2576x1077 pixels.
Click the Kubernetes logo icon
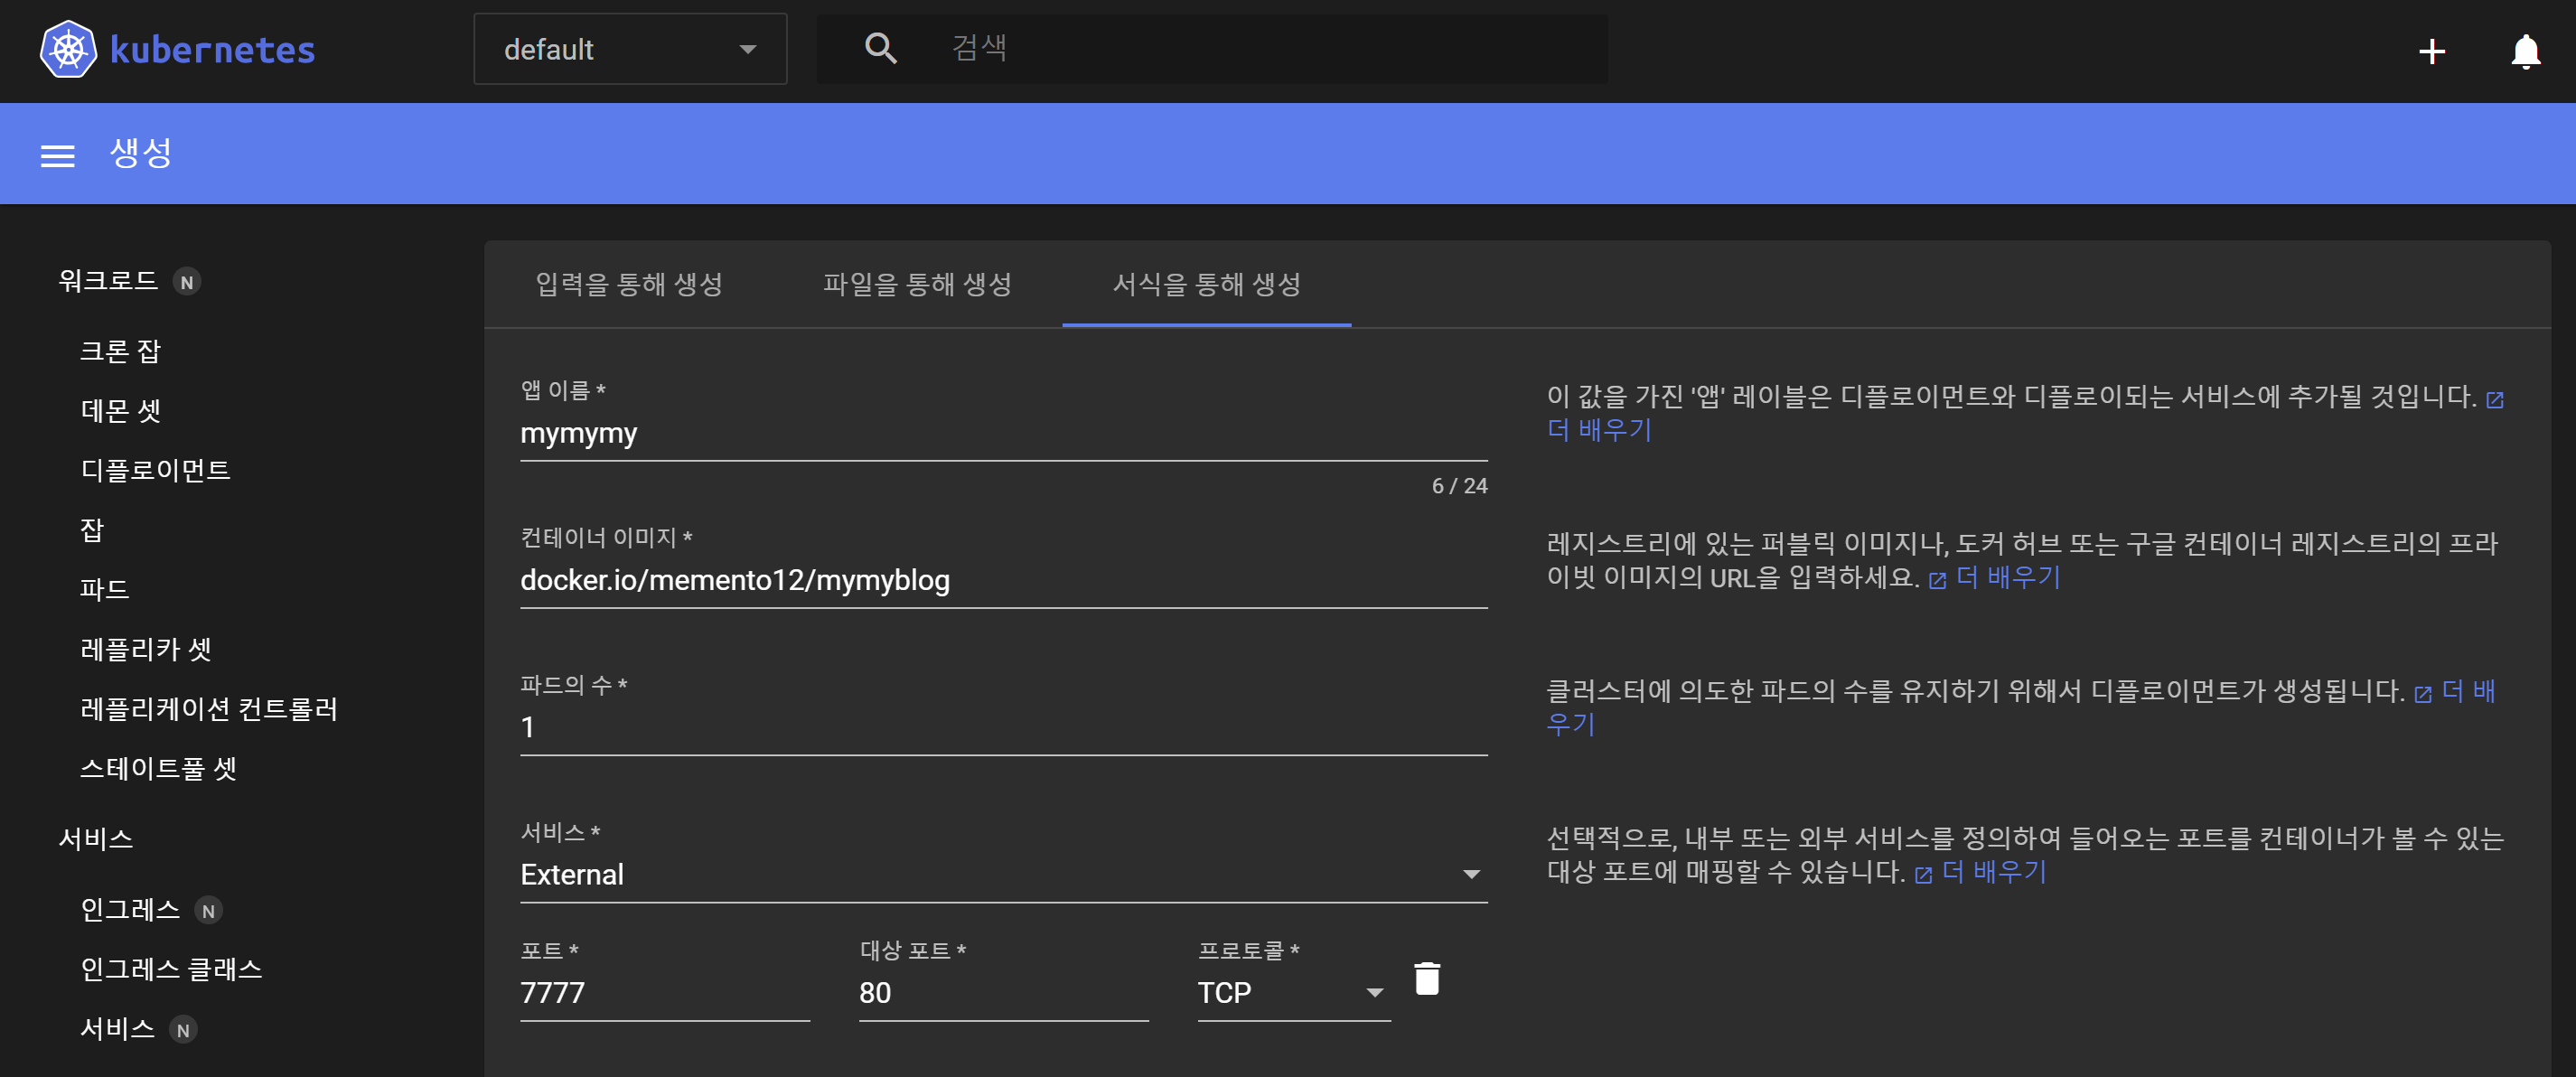pos(68,49)
